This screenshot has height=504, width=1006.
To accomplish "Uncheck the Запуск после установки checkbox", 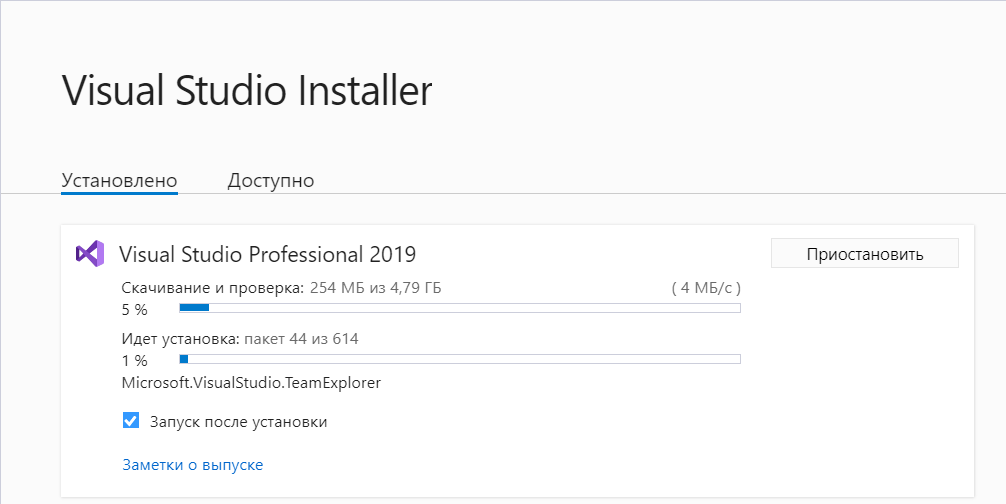I will click(x=131, y=421).
